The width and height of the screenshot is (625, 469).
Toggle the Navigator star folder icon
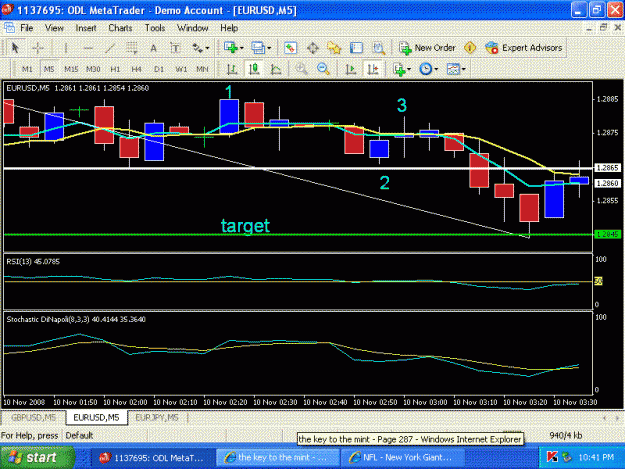(334, 48)
